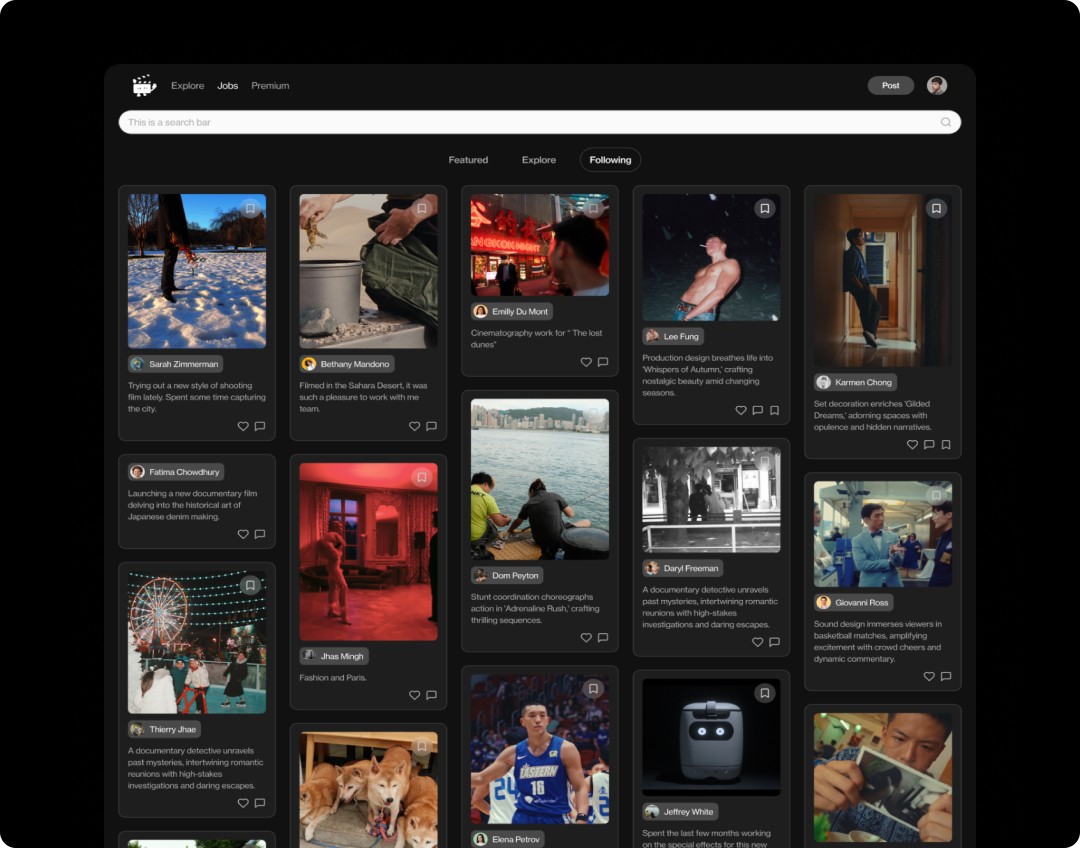The width and height of the screenshot is (1080, 848).
Task: Comment on Emilly Du Mont's post
Action: click(x=603, y=362)
